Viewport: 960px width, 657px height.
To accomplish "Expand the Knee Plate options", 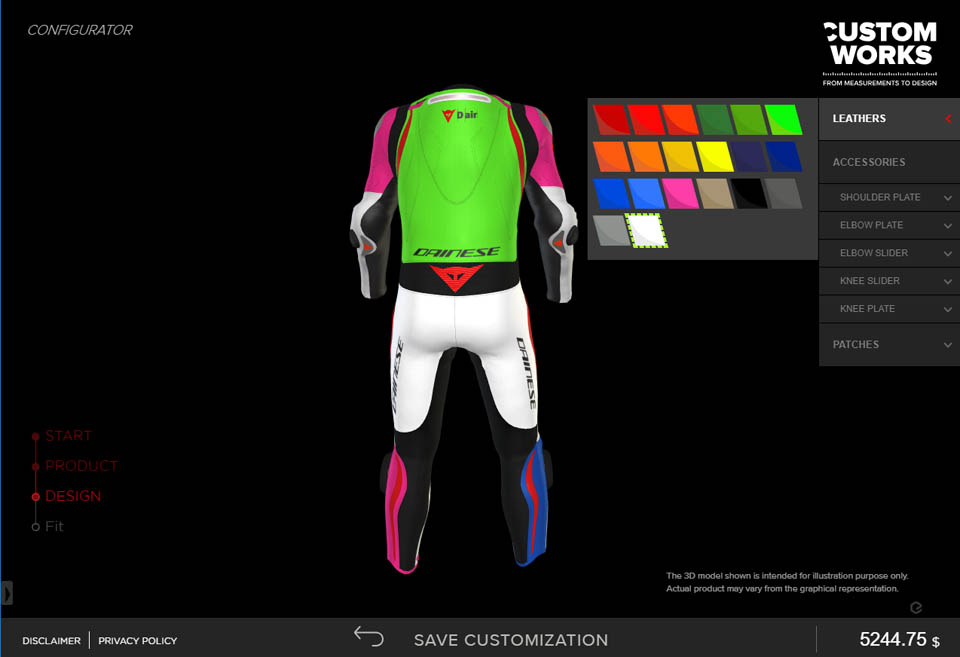I will (889, 309).
